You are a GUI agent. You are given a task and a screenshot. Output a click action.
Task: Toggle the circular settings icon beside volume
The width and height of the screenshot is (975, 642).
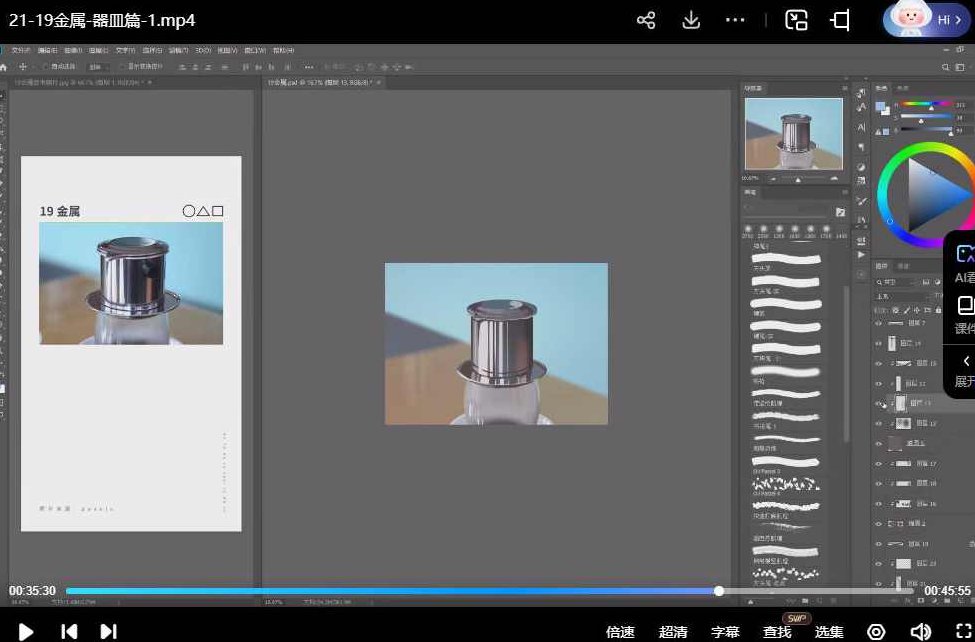pos(876,631)
